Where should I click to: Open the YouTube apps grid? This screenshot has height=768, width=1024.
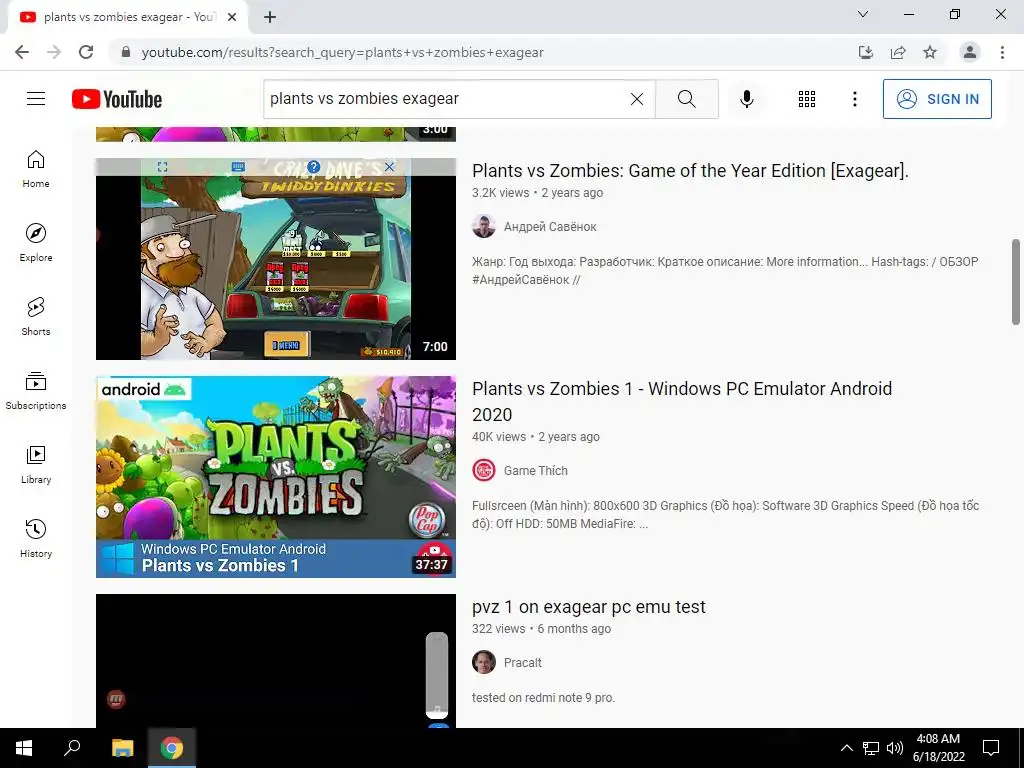(807, 99)
